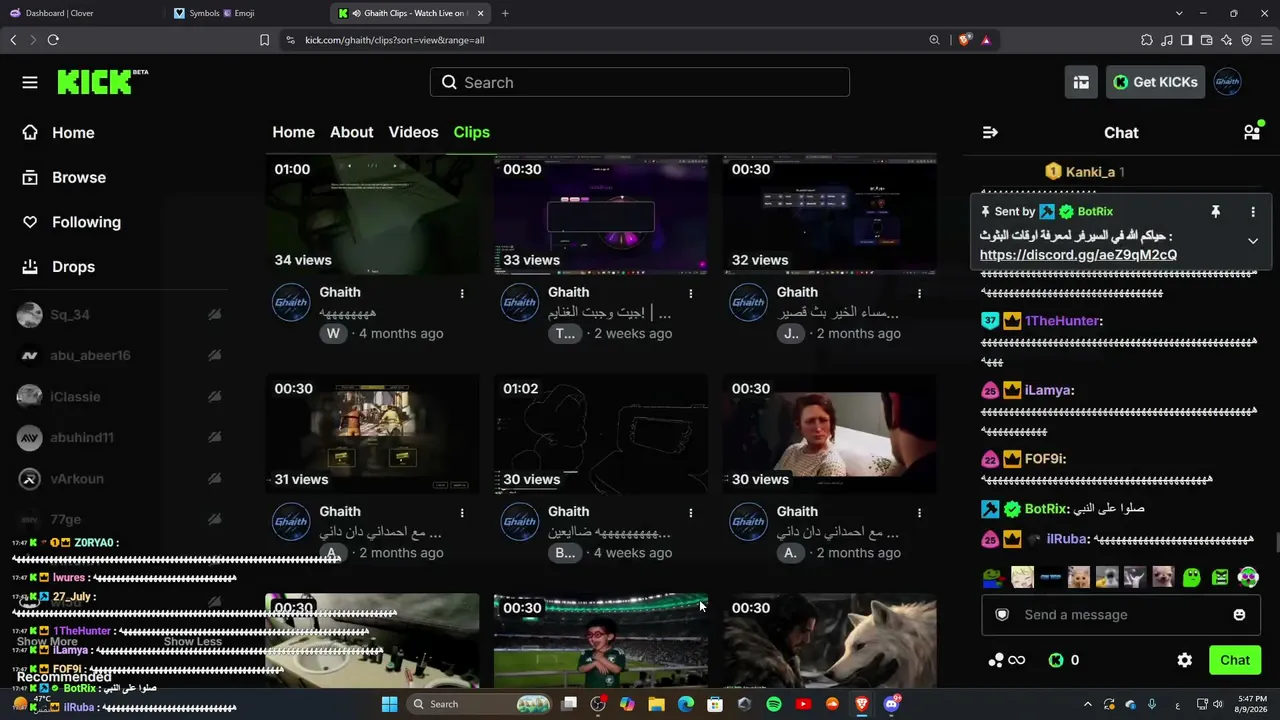Open options for the 34 views clip
Viewport: 1280px width, 720px height.
click(x=462, y=293)
